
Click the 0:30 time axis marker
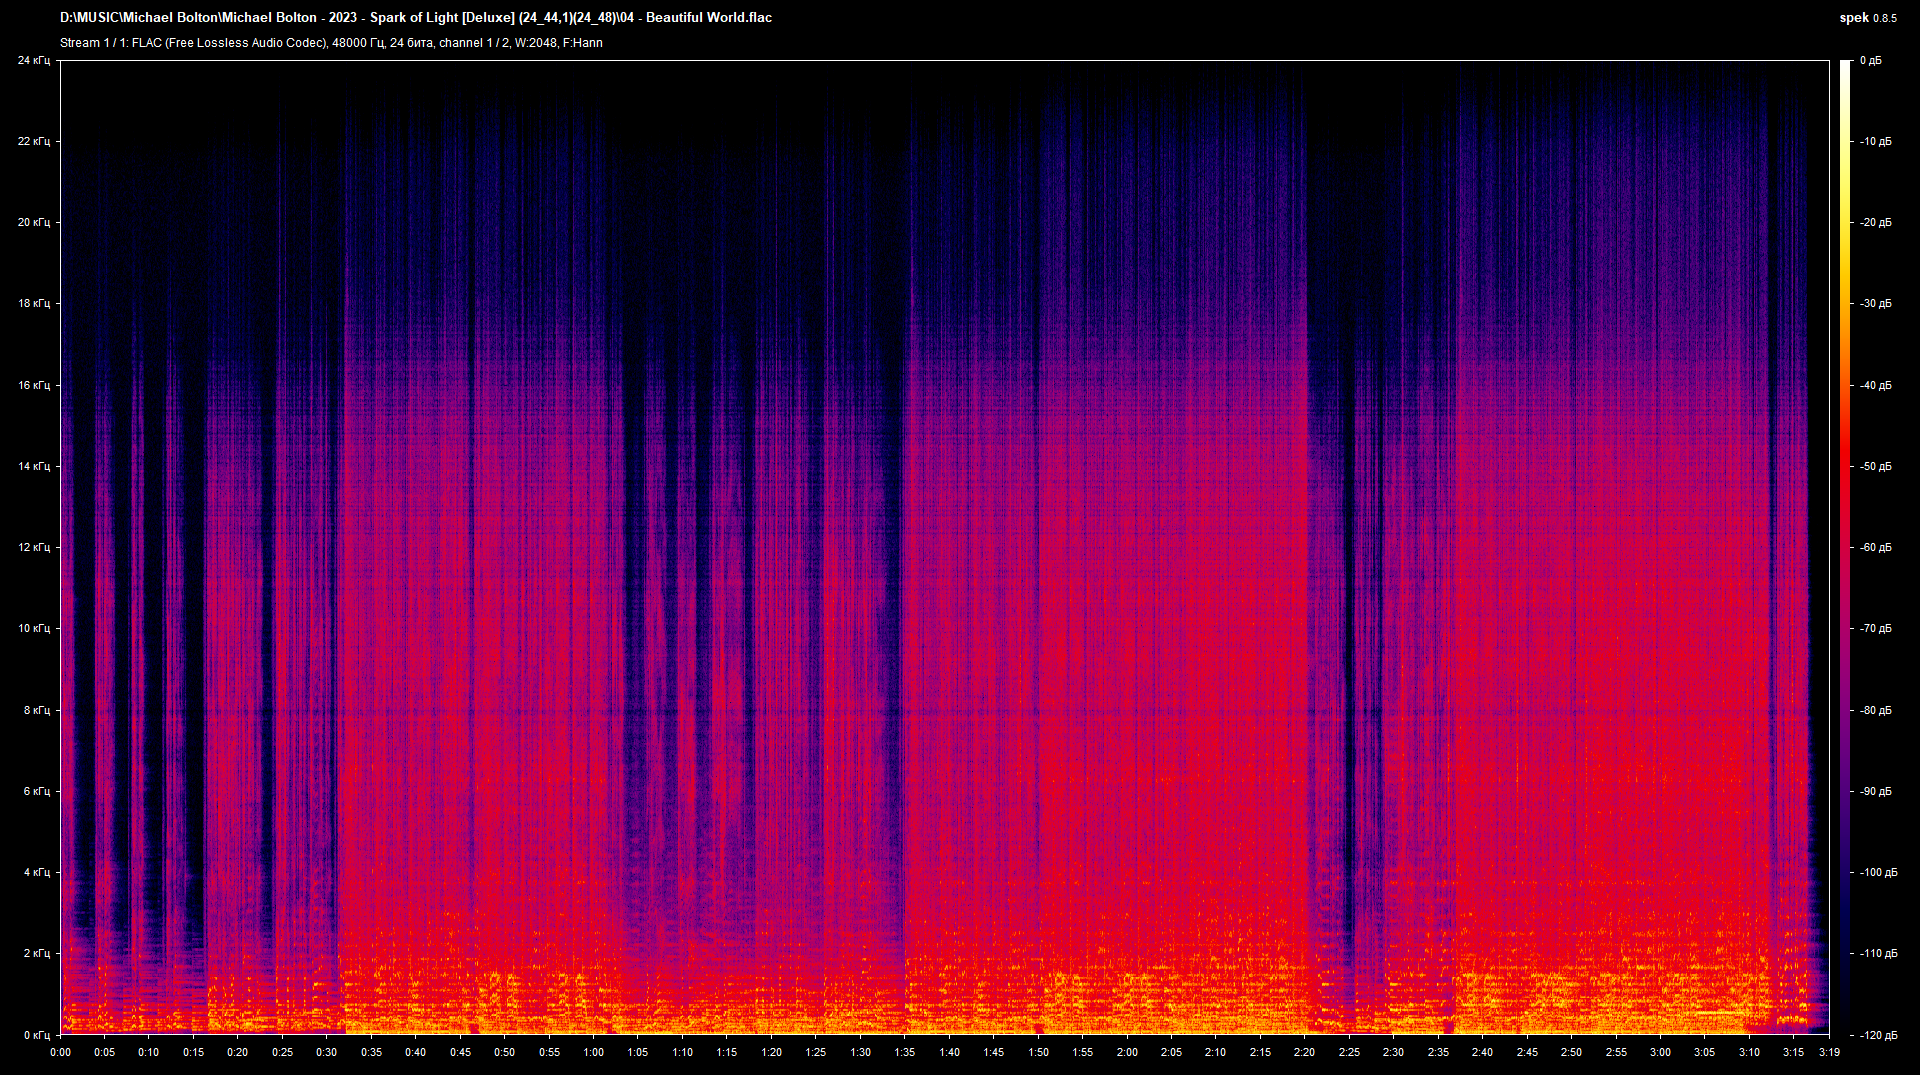tap(327, 1052)
